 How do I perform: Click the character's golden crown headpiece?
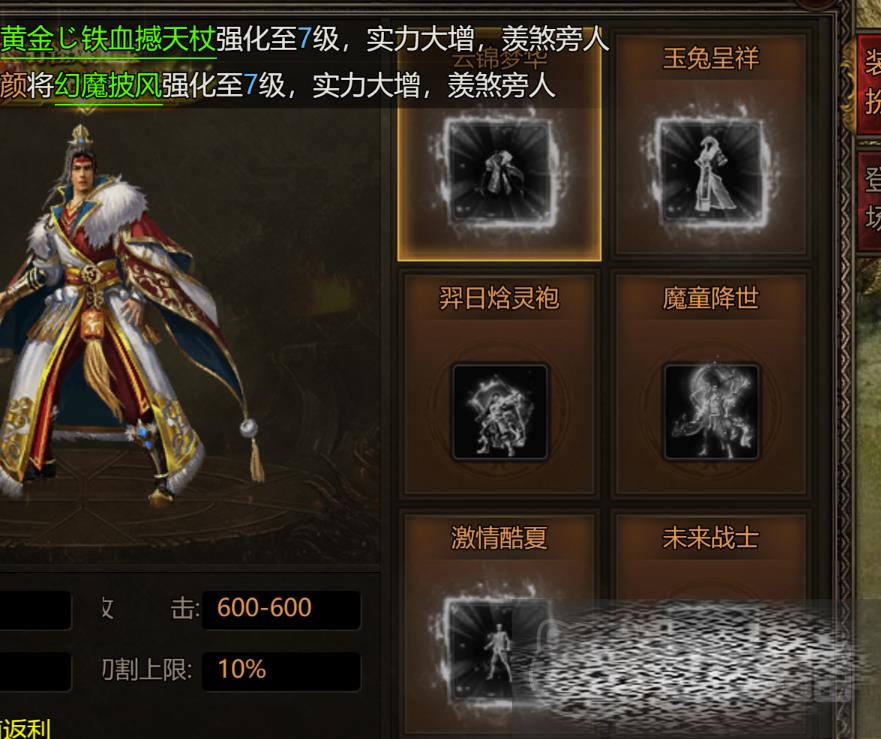click(81, 139)
